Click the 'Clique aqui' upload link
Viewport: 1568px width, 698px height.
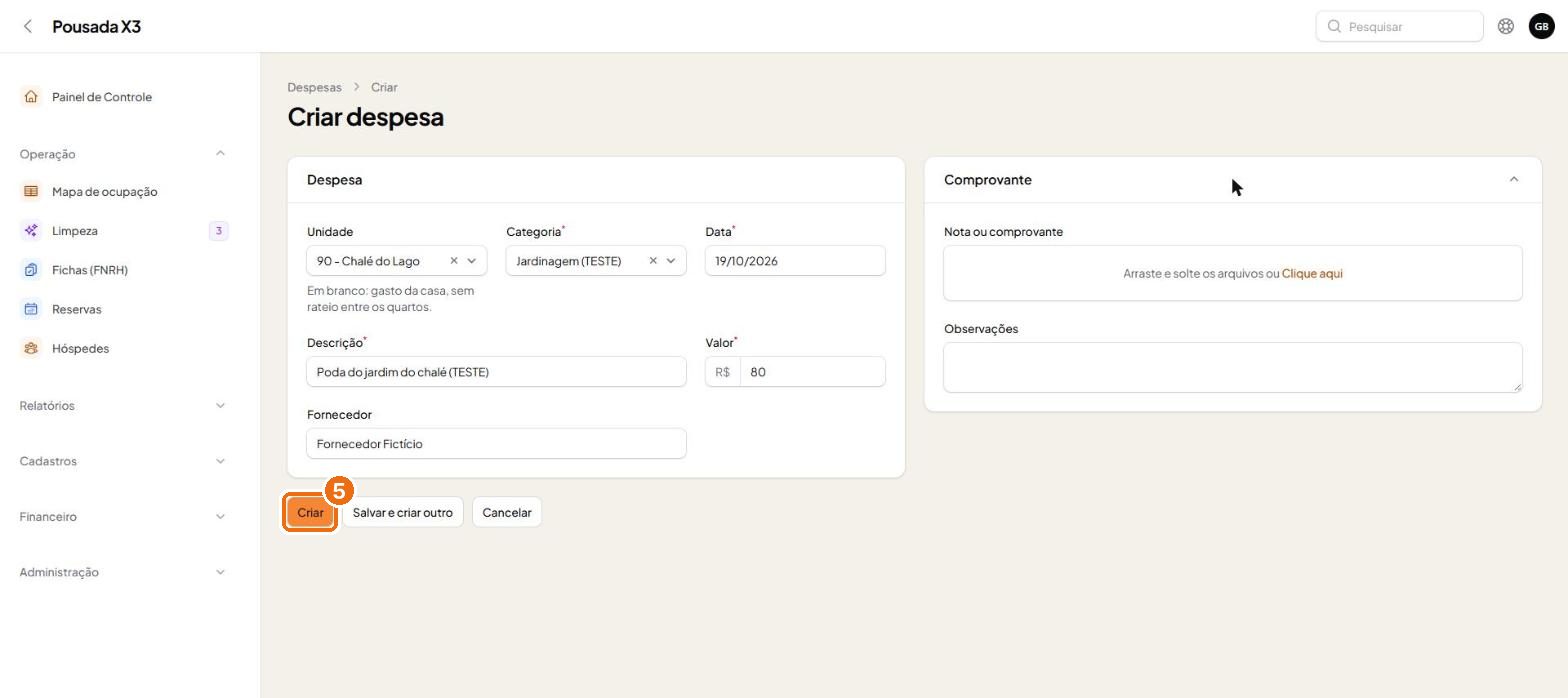tap(1312, 273)
